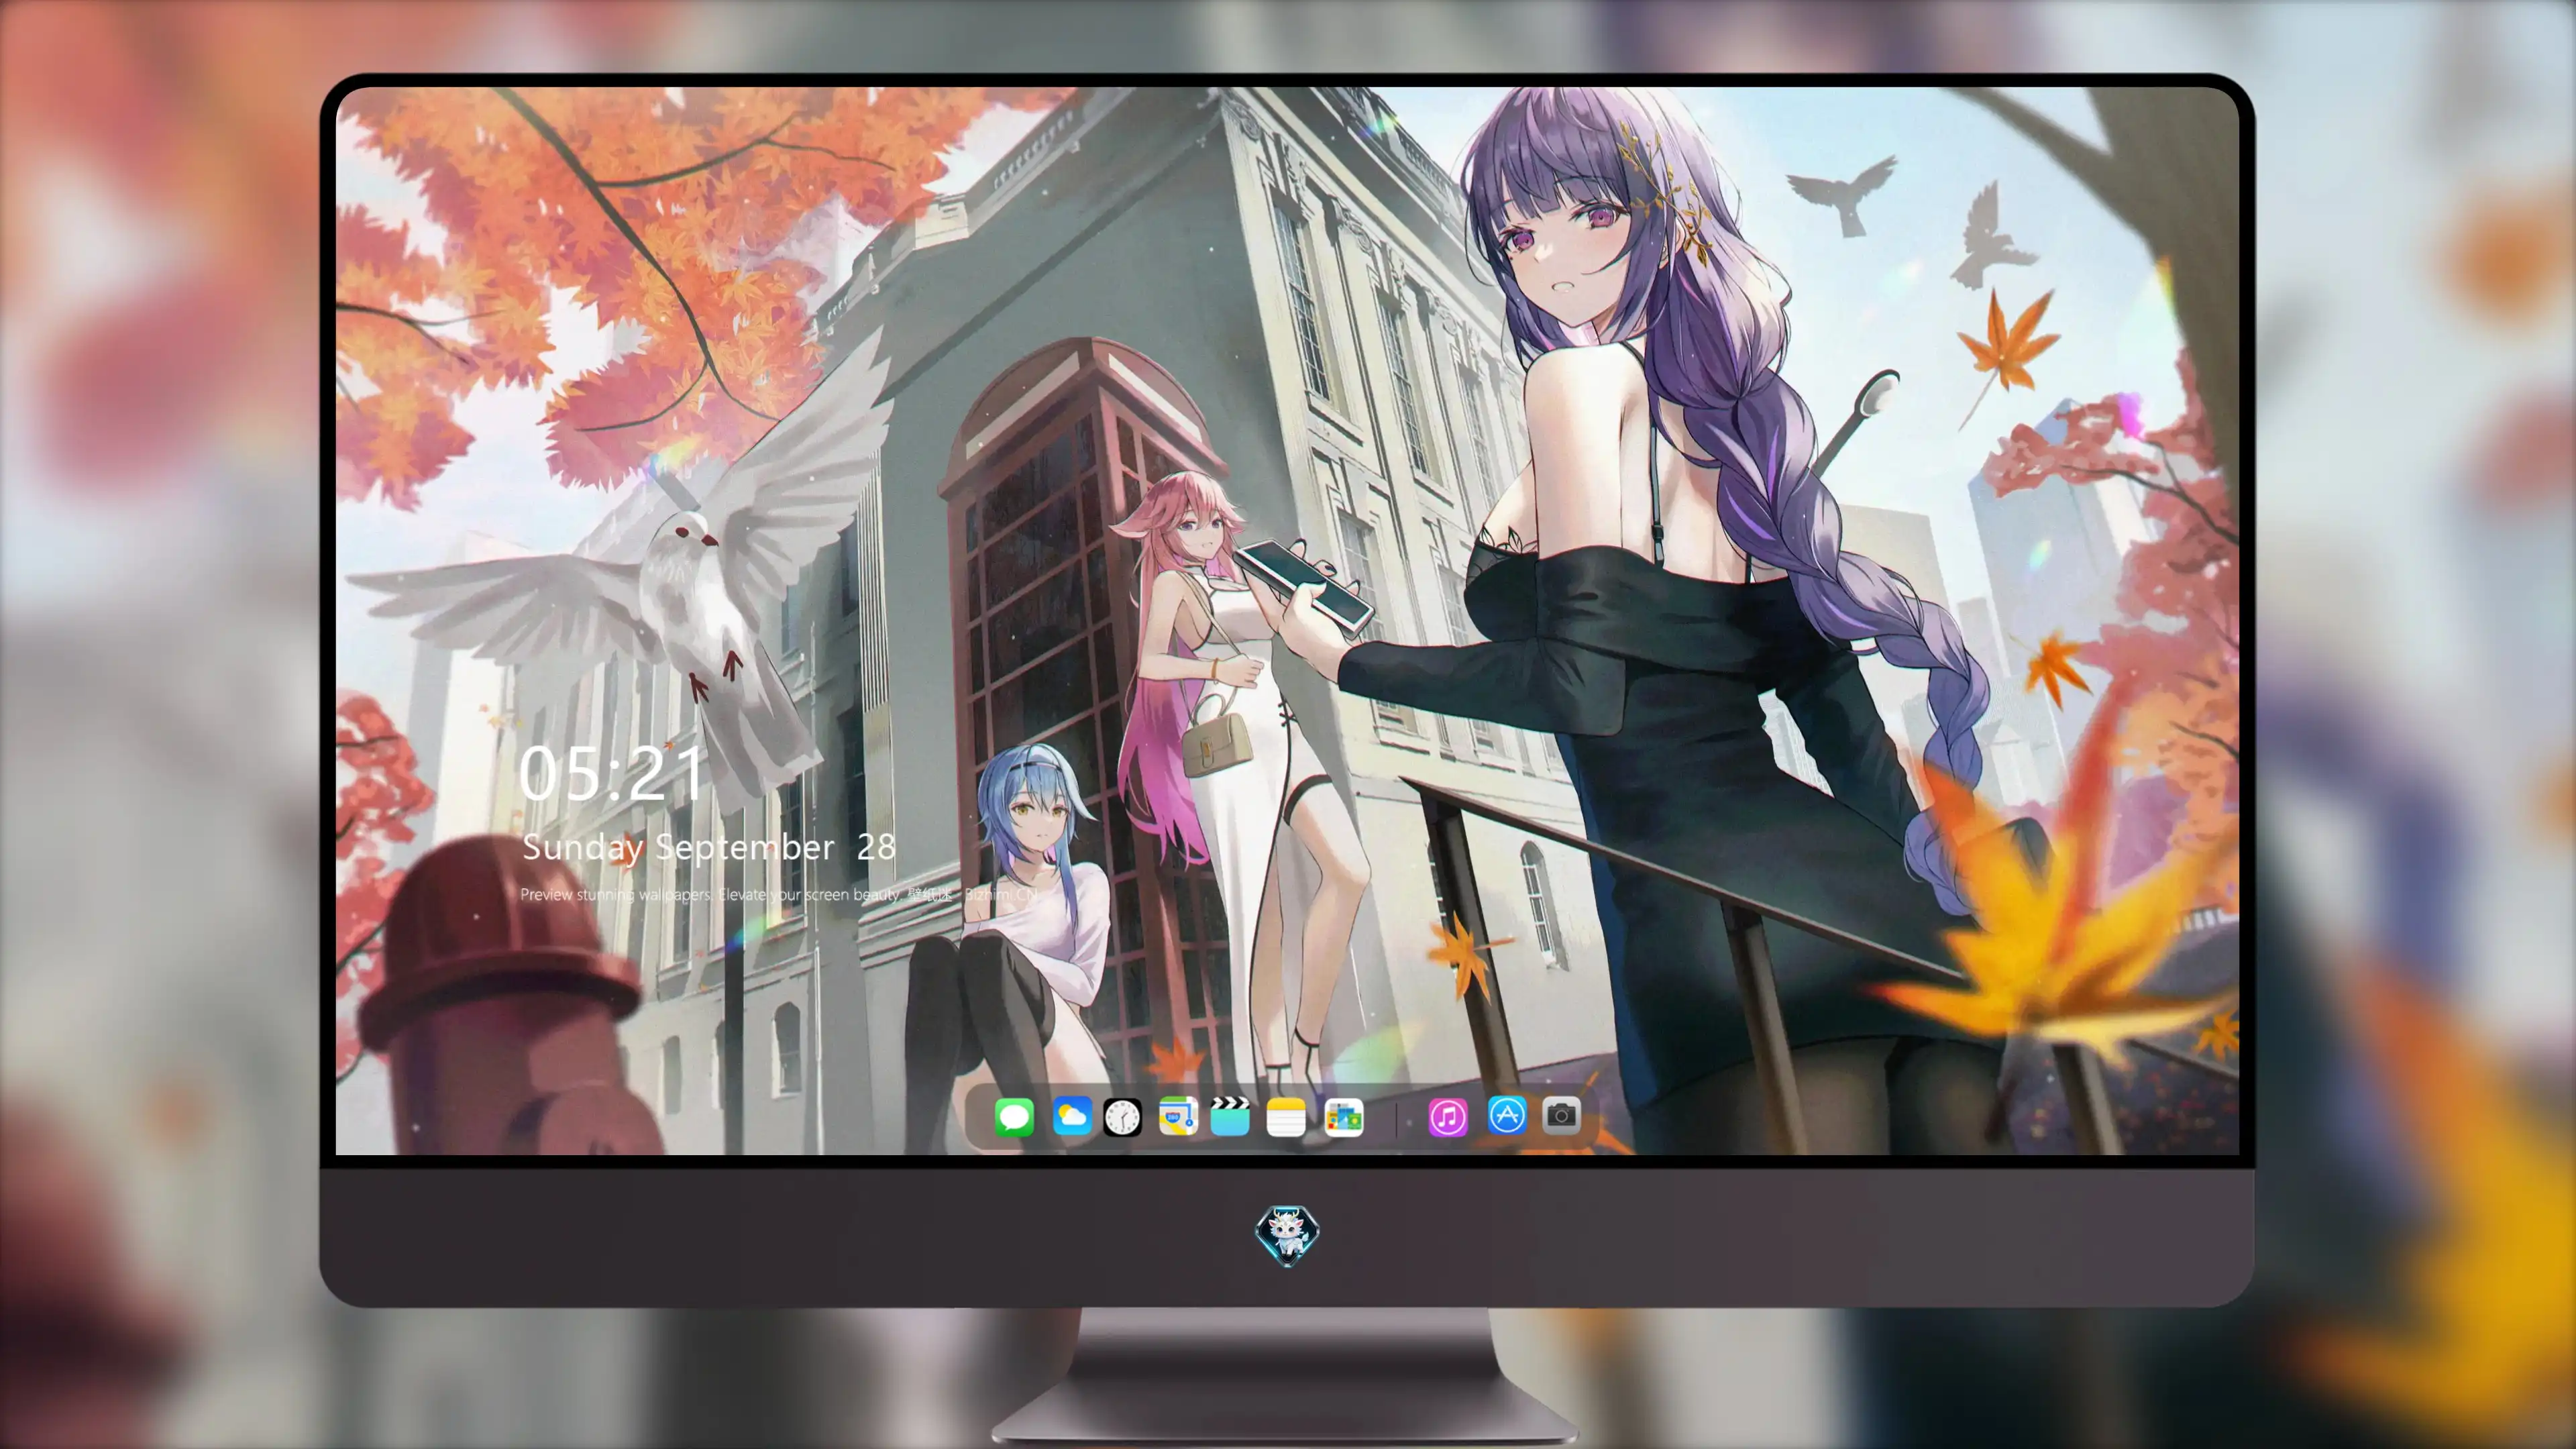
Task: Launch the Weather app from the dock
Action: 1072,1116
